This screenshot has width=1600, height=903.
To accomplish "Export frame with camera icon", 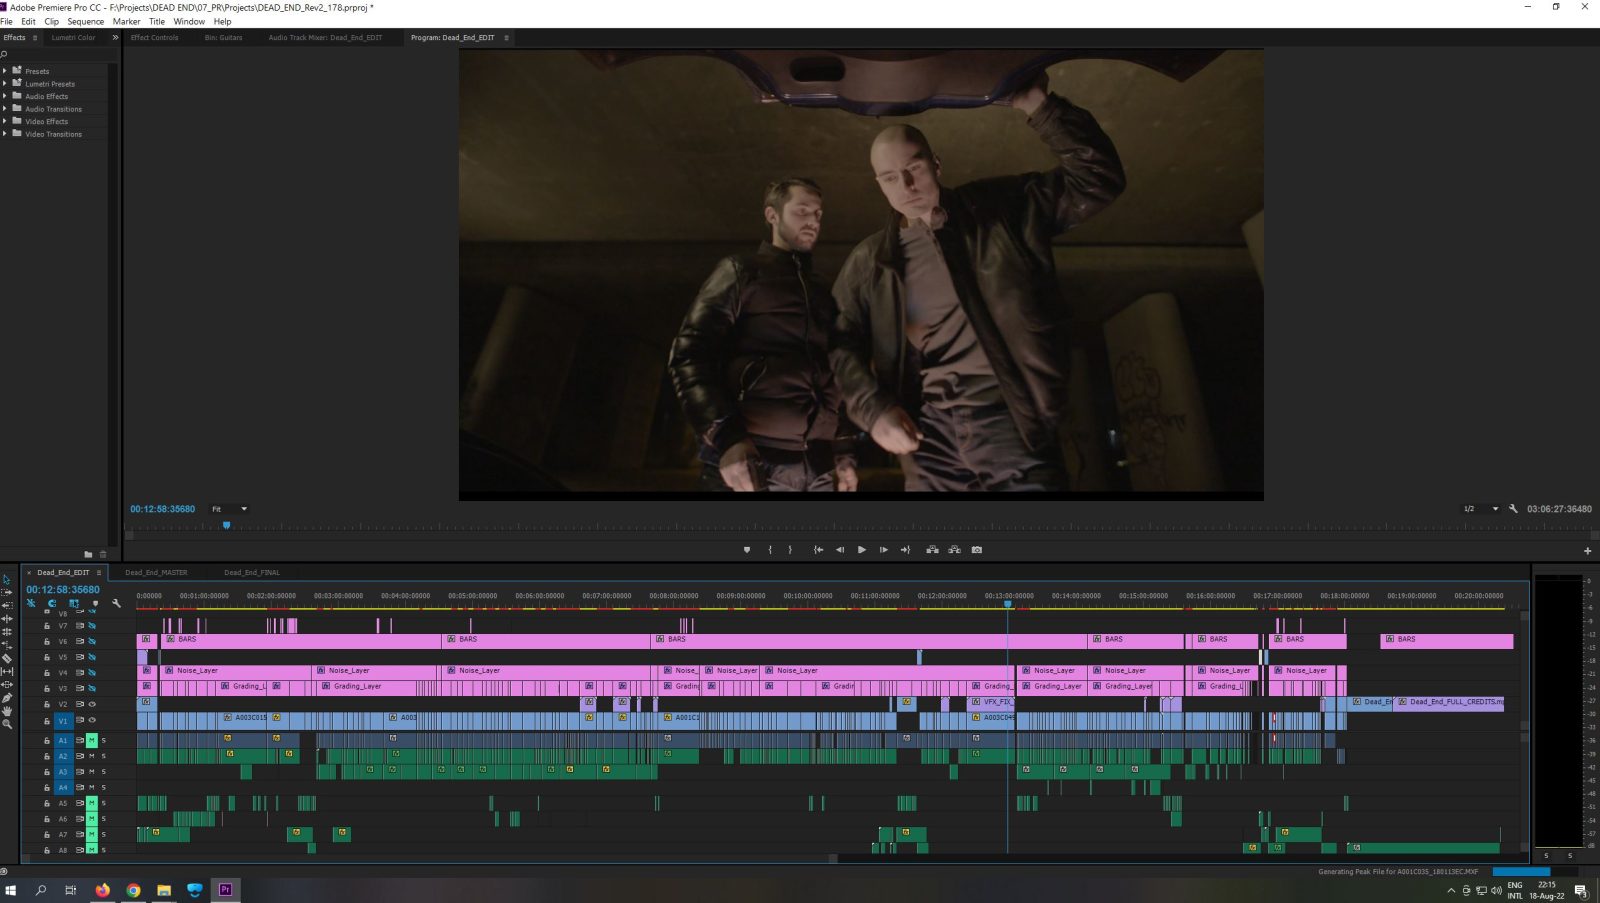I will (977, 549).
